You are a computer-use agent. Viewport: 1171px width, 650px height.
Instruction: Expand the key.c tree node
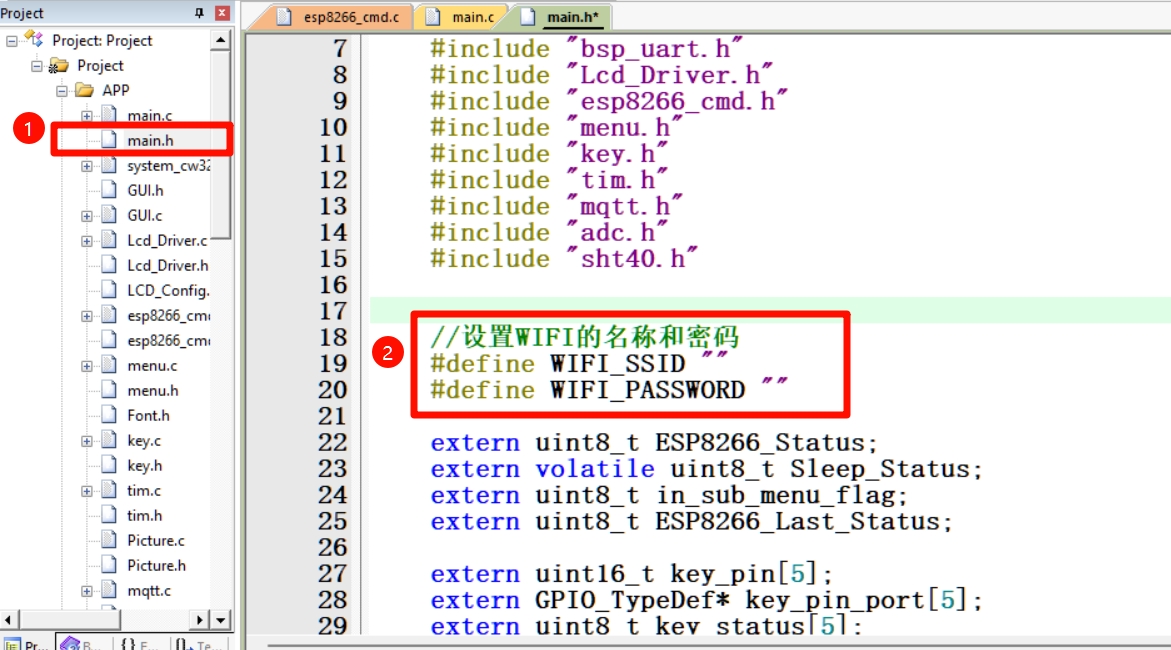[x=87, y=441]
